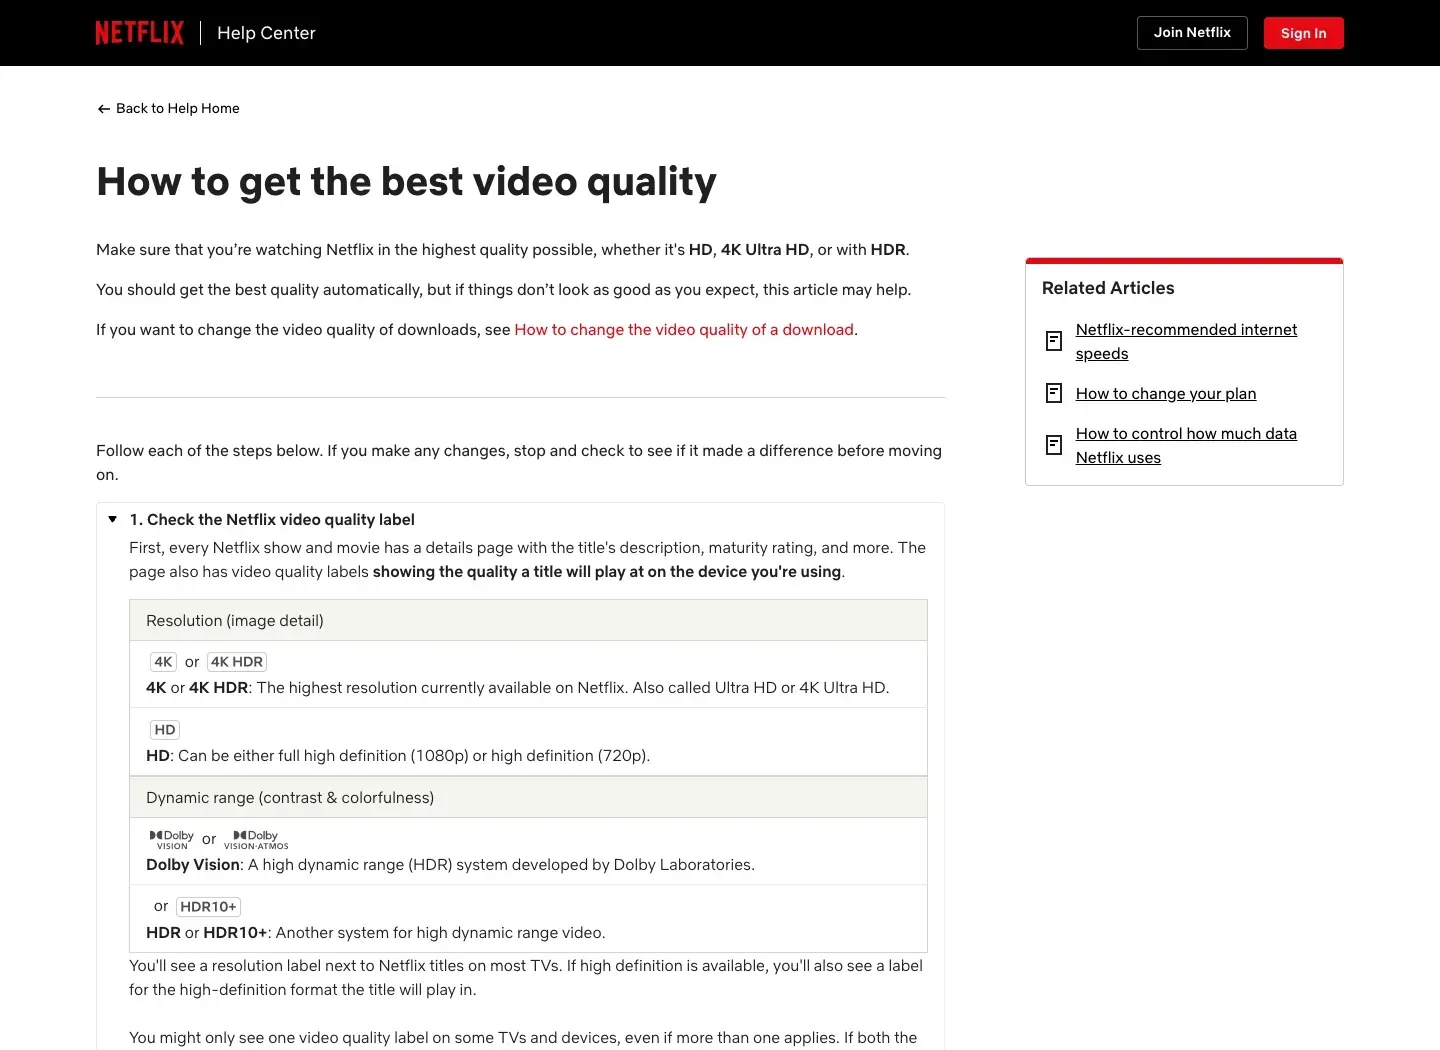
Task: Click the HDR10+ badge
Action: [208, 907]
